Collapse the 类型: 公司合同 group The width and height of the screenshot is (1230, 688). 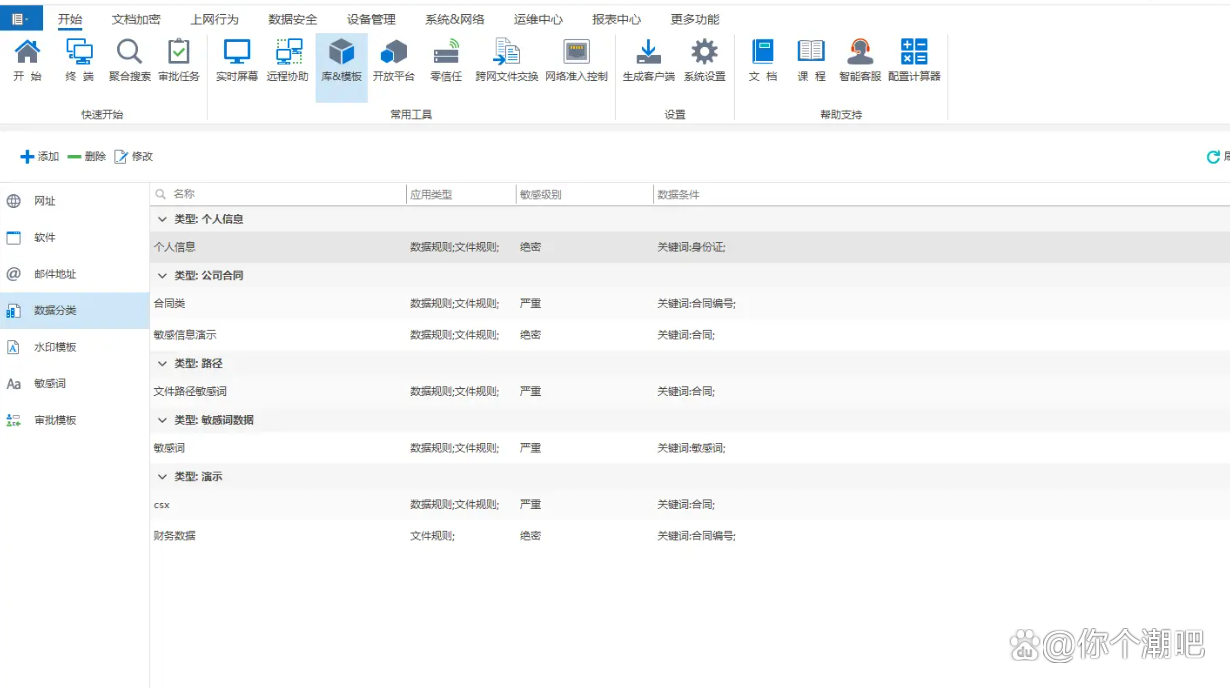click(x=163, y=275)
